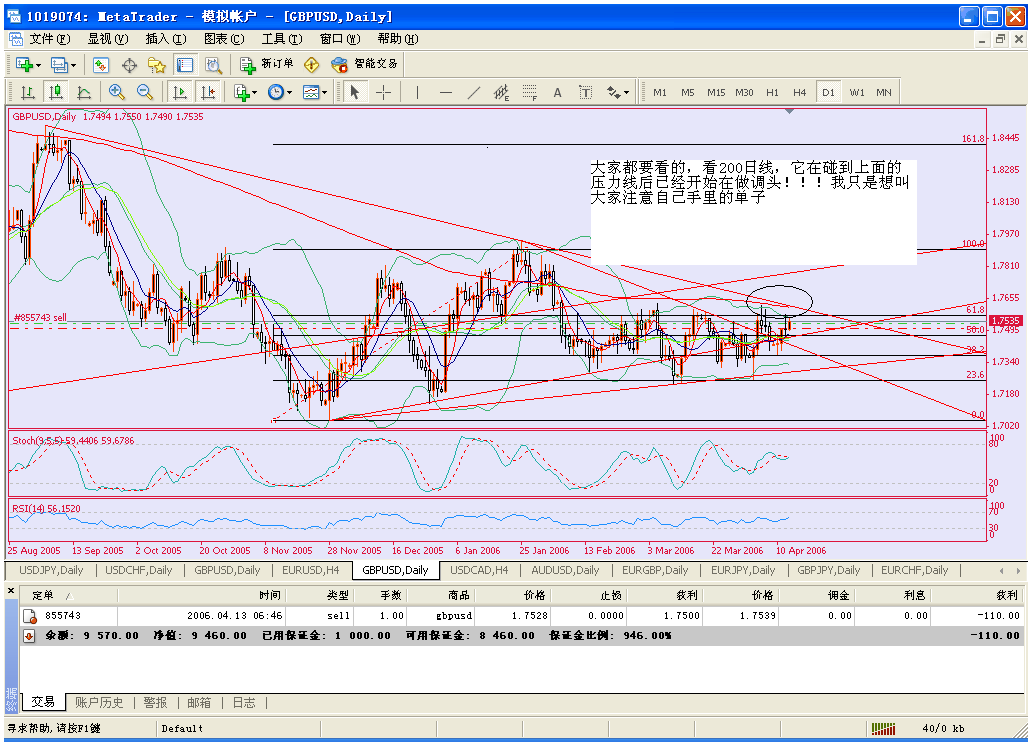
Task: Switch to M1 timeframe
Action: (x=659, y=92)
